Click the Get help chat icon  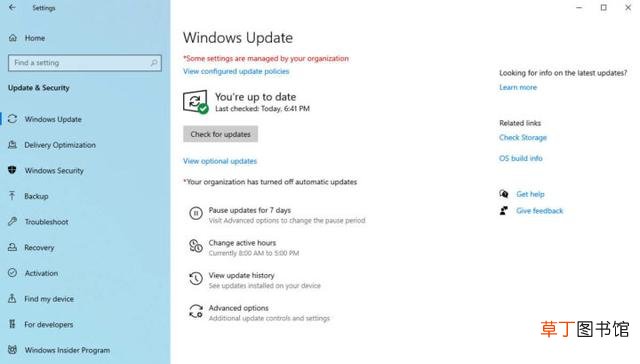(504, 194)
